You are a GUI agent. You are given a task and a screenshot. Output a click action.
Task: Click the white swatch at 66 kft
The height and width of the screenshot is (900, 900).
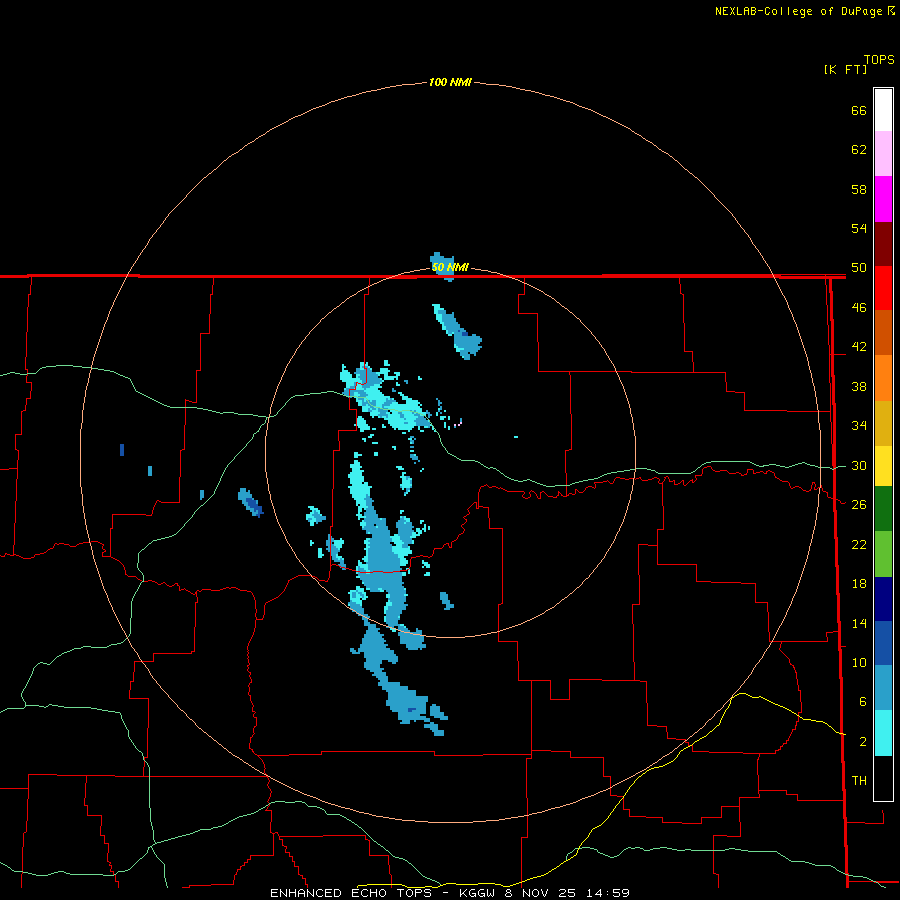(883, 110)
